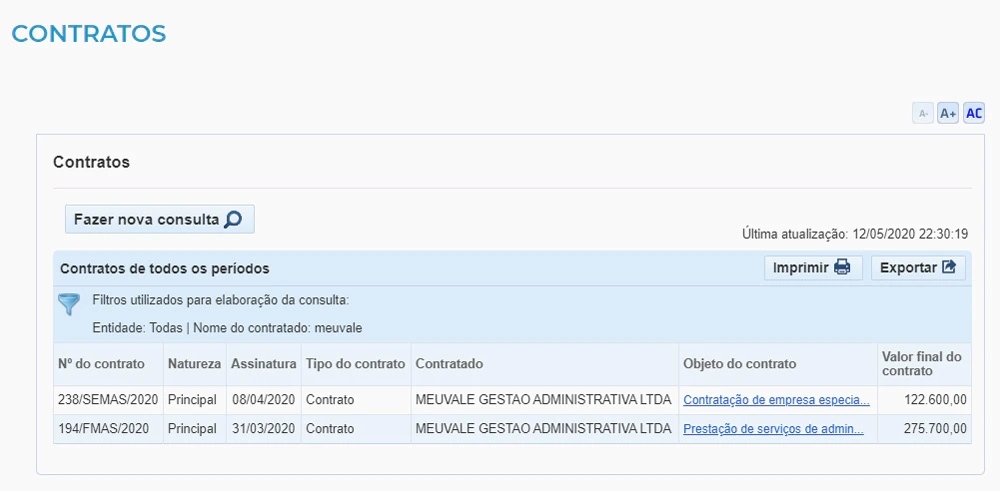Open the Contratação de empresa especia... link
1000x491 pixels.
click(776, 400)
